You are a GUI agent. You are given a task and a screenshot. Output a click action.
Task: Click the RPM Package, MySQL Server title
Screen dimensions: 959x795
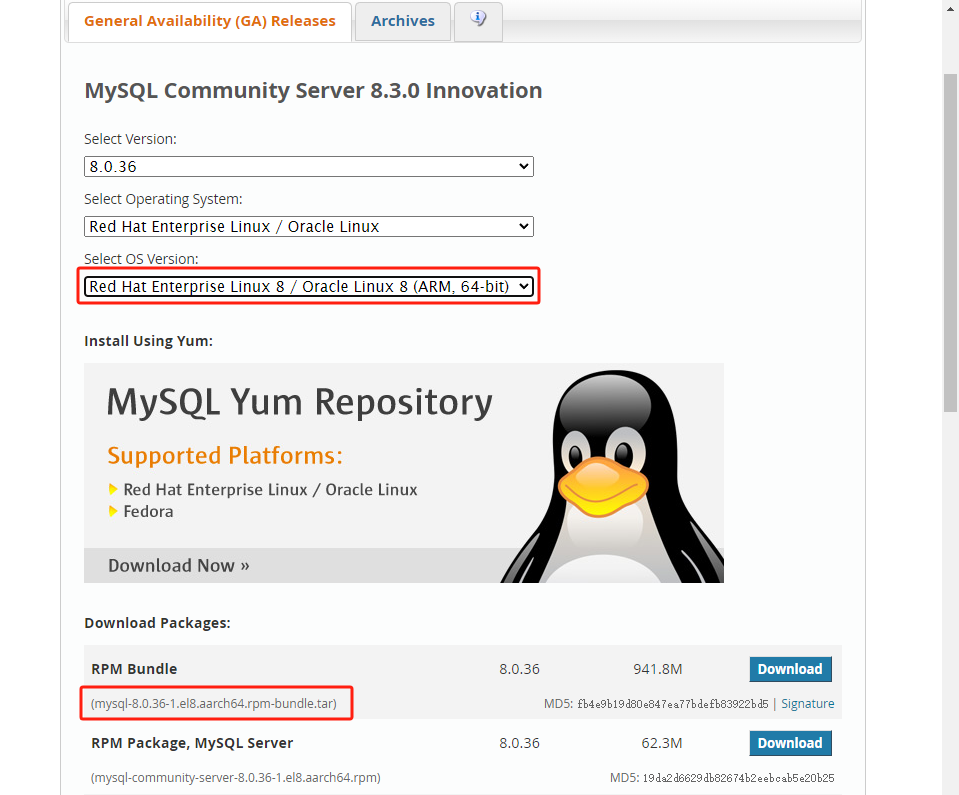[x=192, y=743]
